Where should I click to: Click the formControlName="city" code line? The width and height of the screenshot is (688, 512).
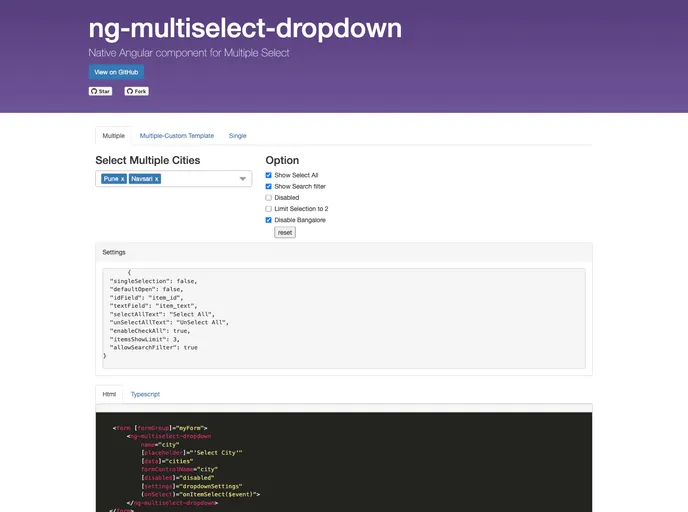179,469
